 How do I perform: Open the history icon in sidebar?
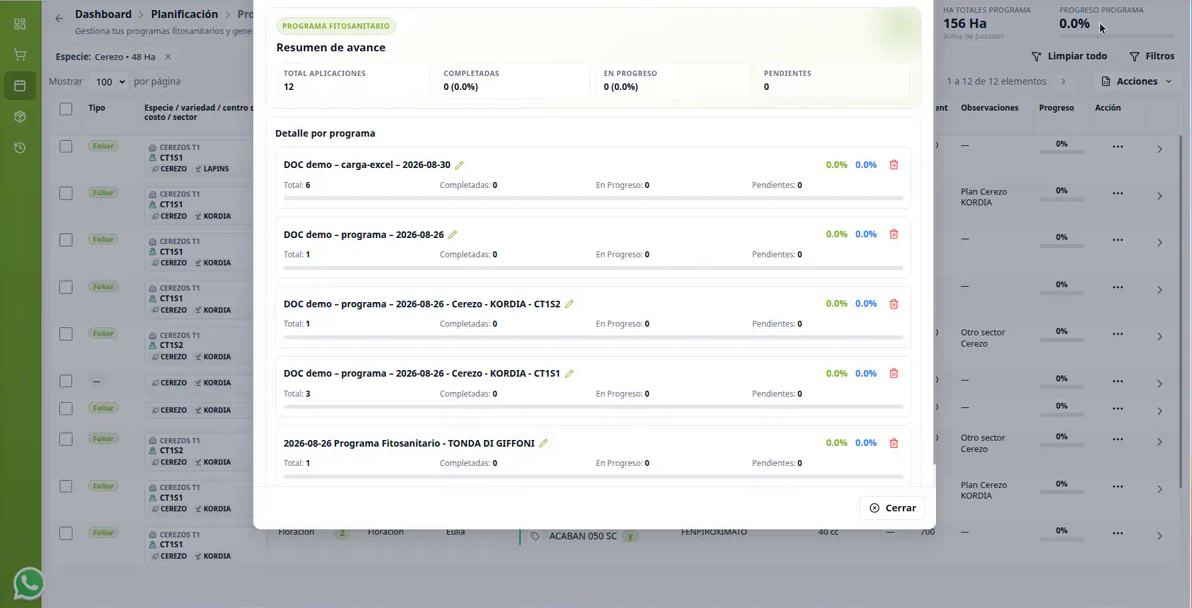coord(20,148)
